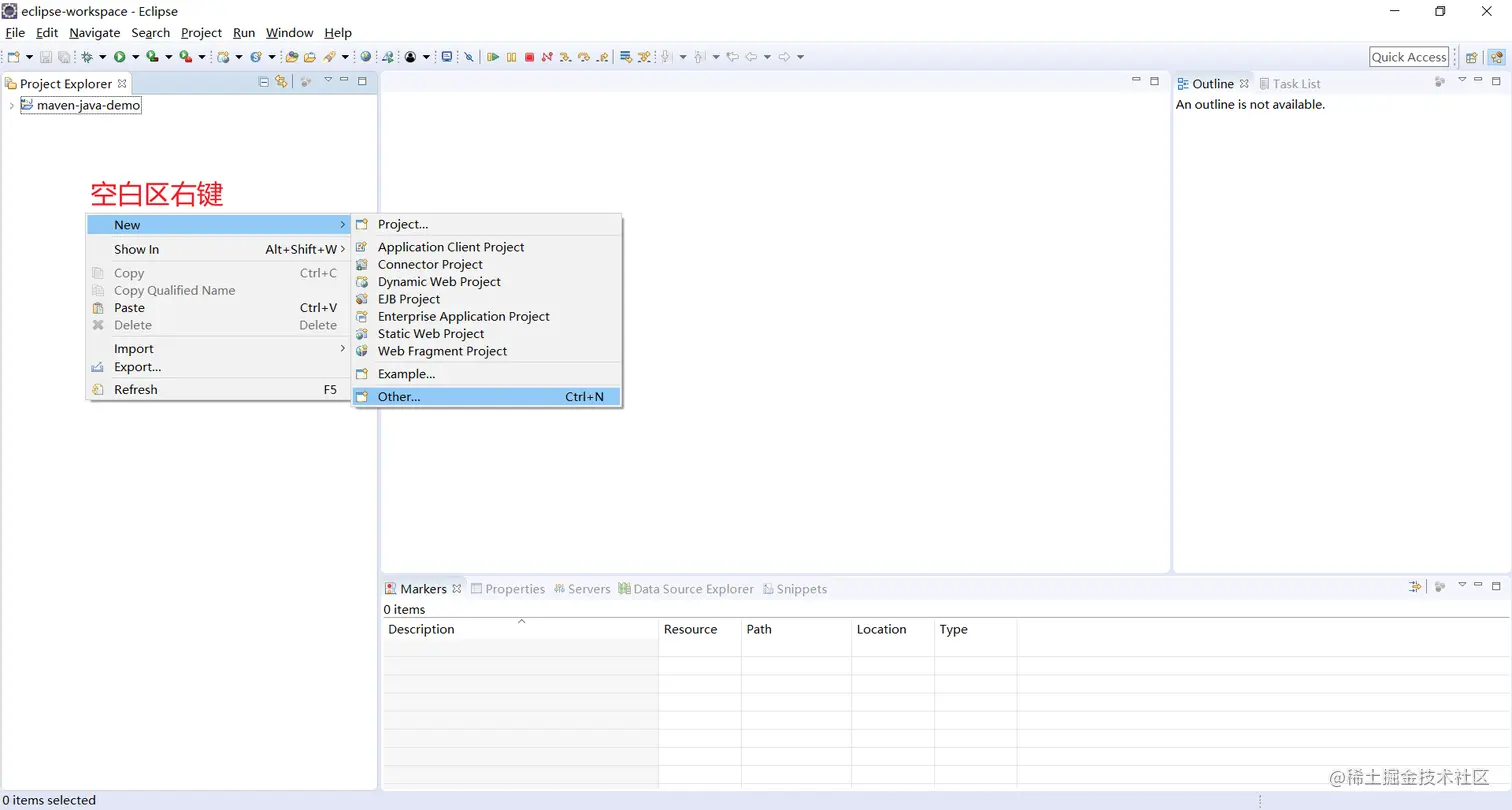Open the Run button dropdown arrow
This screenshot has height=810, width=1512.
pyautogui.click(x=135, y=57)
